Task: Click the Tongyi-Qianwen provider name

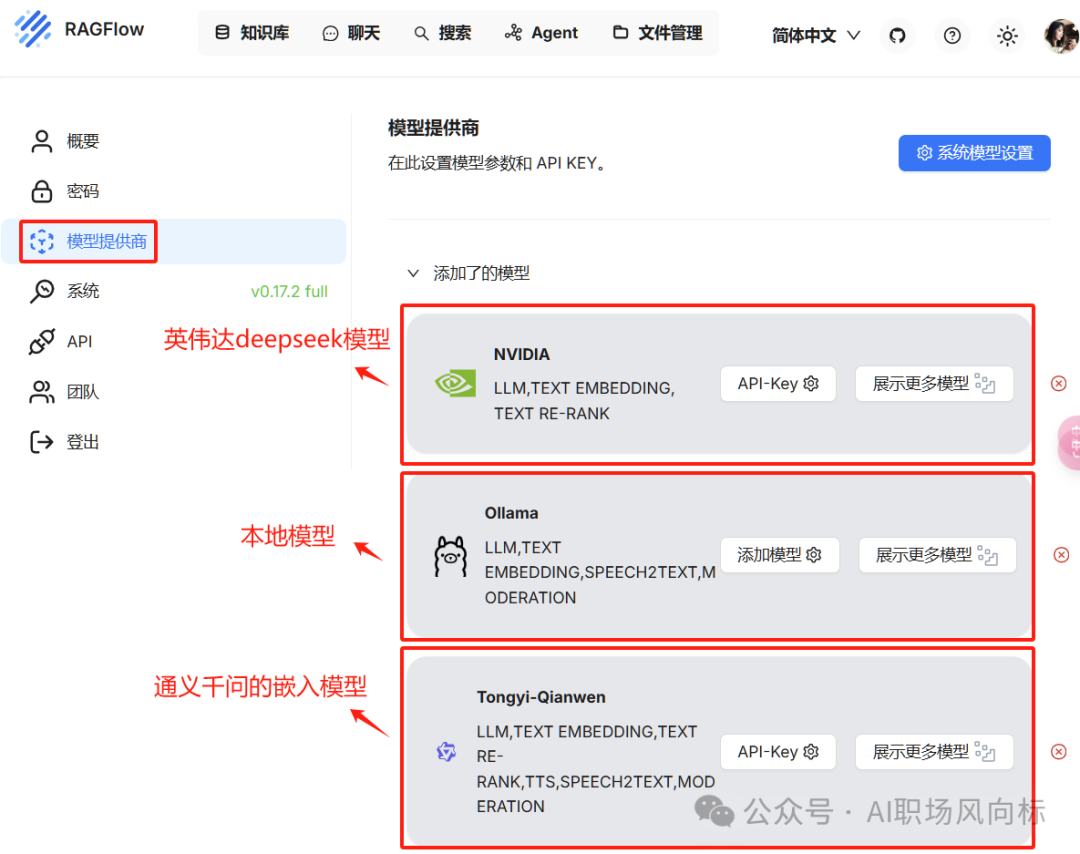Action: [541, 697]
